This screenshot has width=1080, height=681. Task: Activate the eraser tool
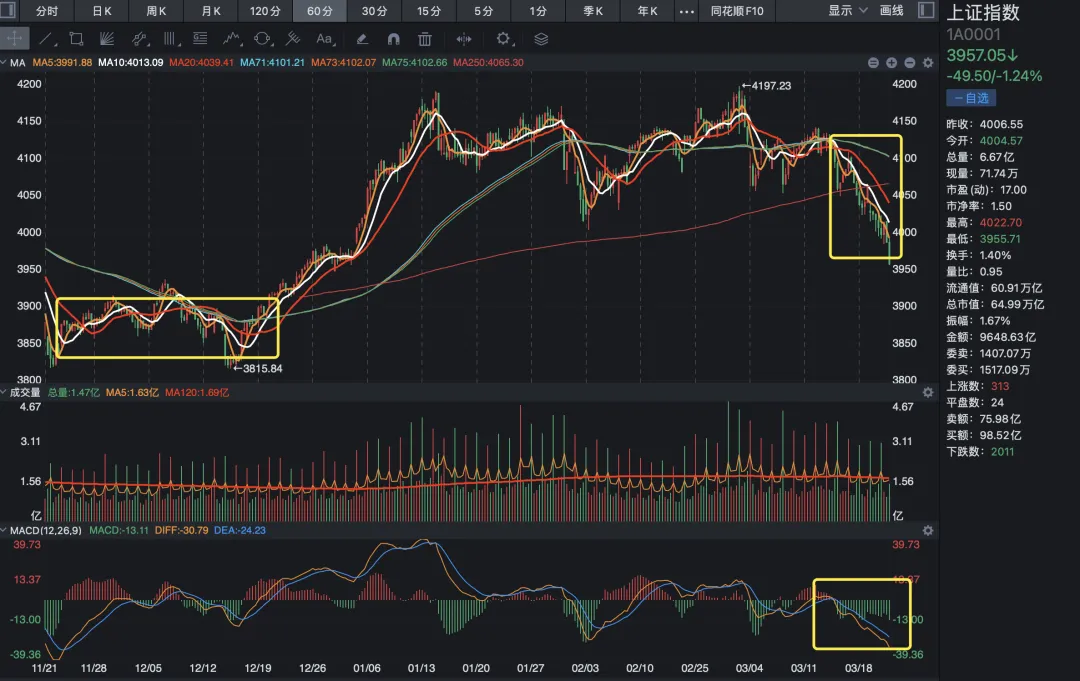[362, 39]
